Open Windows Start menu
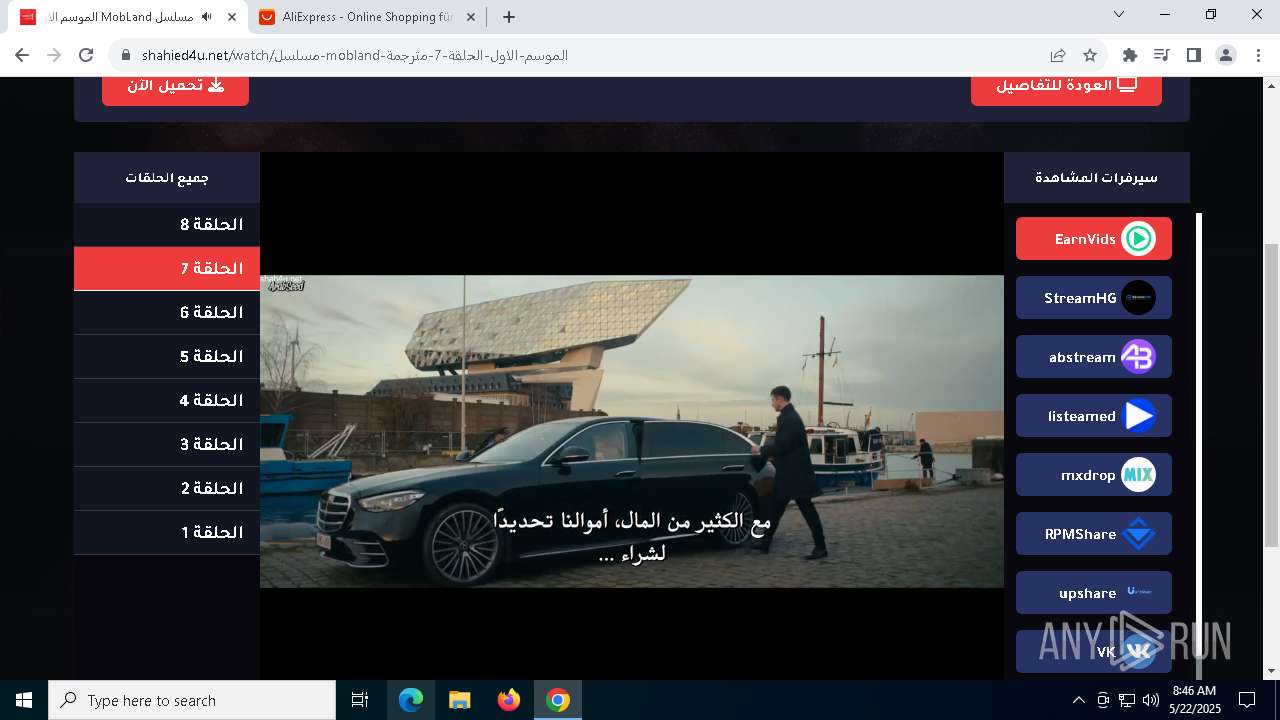This screenshot has height=720, width=1280. (24, 700)
